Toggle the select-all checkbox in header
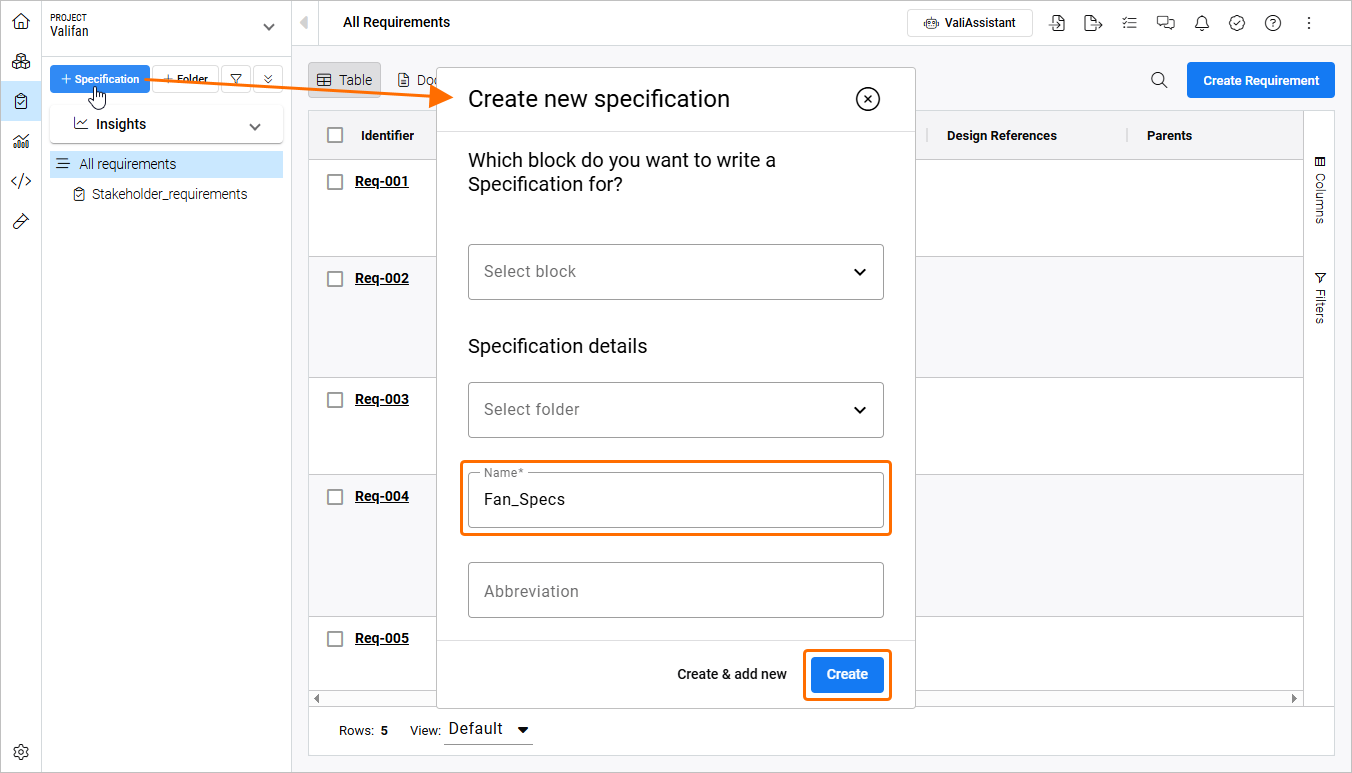 coord(335,136)
